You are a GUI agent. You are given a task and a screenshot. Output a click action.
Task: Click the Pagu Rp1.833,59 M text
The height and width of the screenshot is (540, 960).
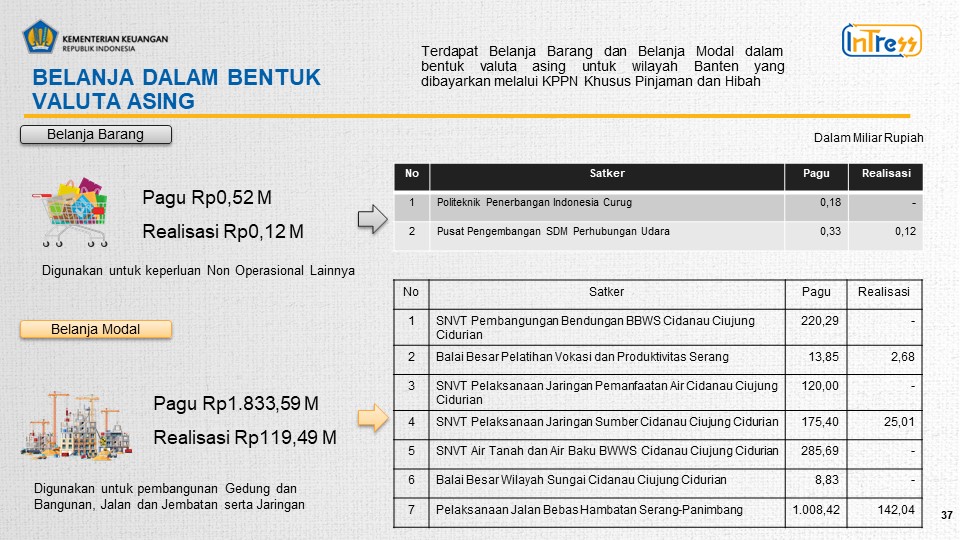click(x=236, y=404)
